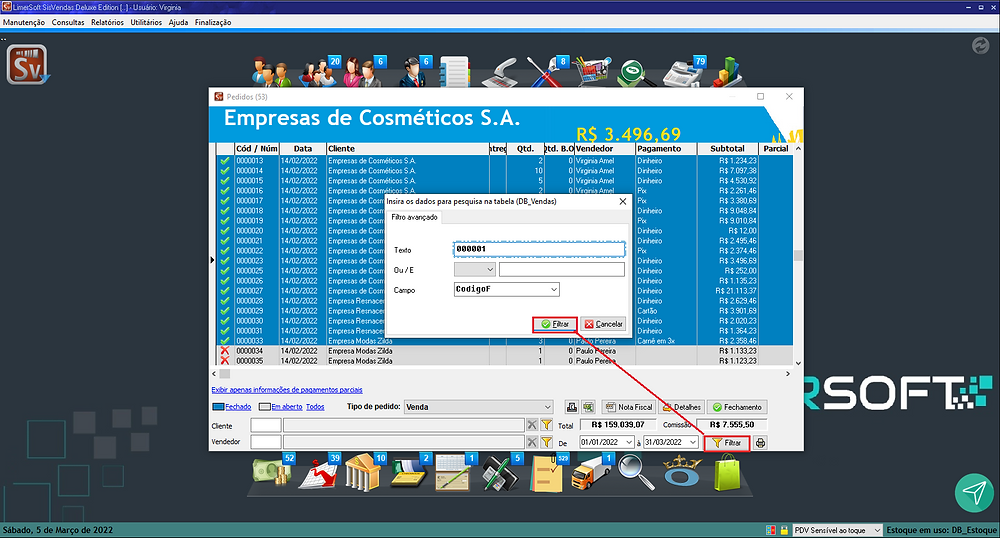The width and height of the screenshot is (1000, 538).
Task: Click the refresh sync icon at top right
Action: 980,46
